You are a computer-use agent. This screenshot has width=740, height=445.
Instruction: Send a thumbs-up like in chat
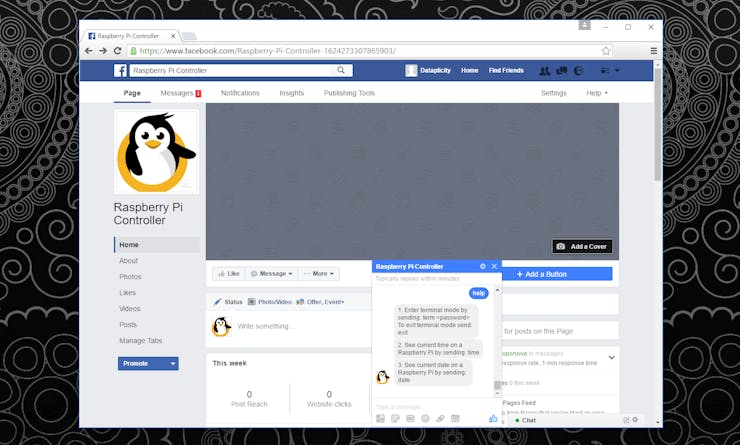click(493, 418)
